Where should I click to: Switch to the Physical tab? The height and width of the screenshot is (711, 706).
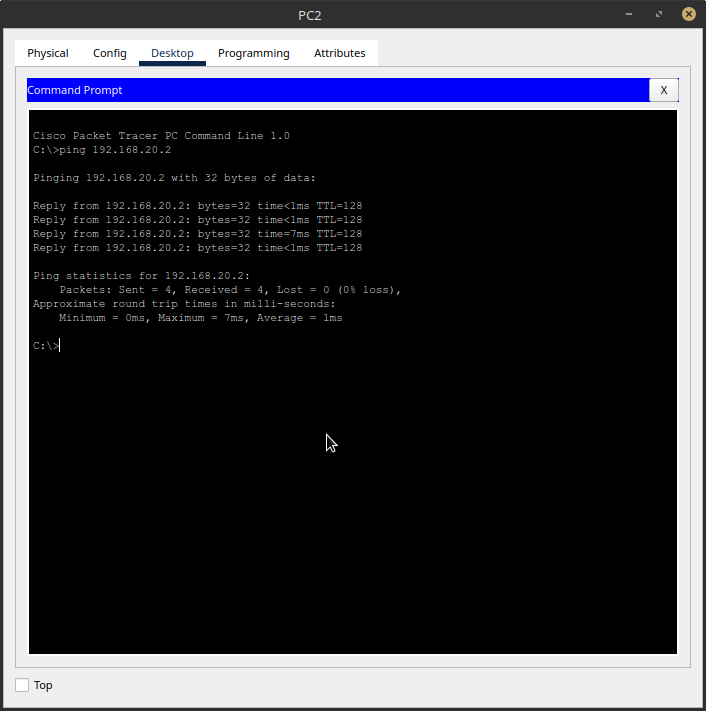point(48,53)
